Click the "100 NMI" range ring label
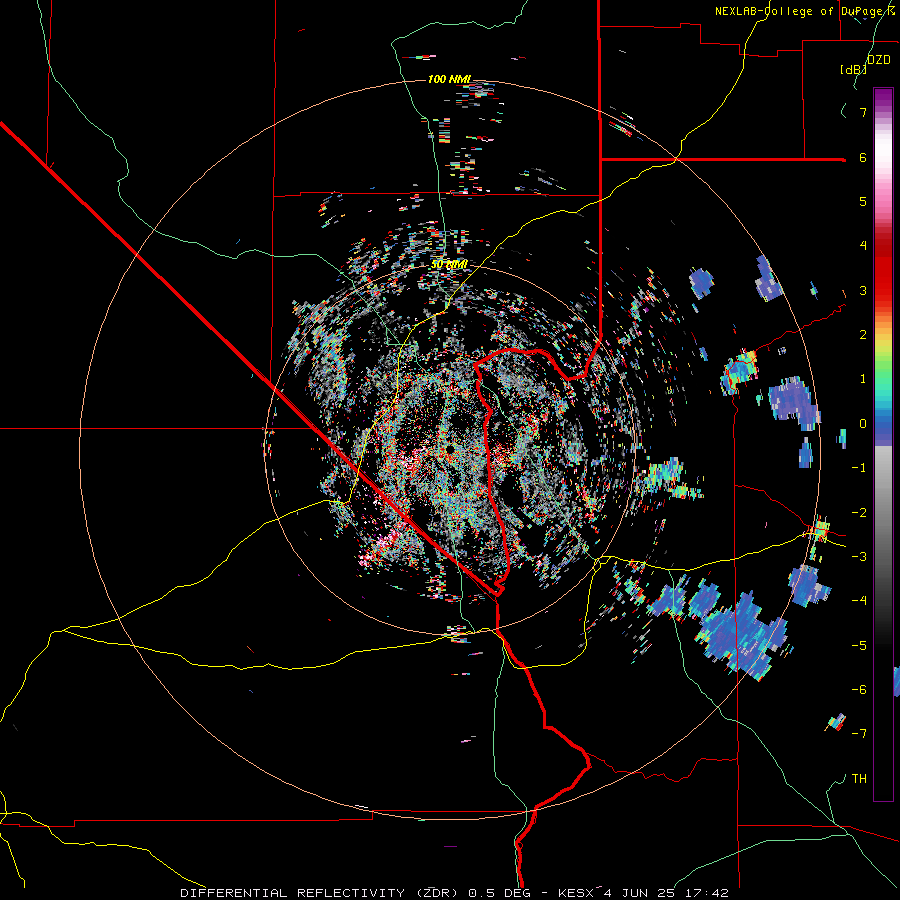The height and width of the screenshot is (900, 900). click(x=449, y=79)
